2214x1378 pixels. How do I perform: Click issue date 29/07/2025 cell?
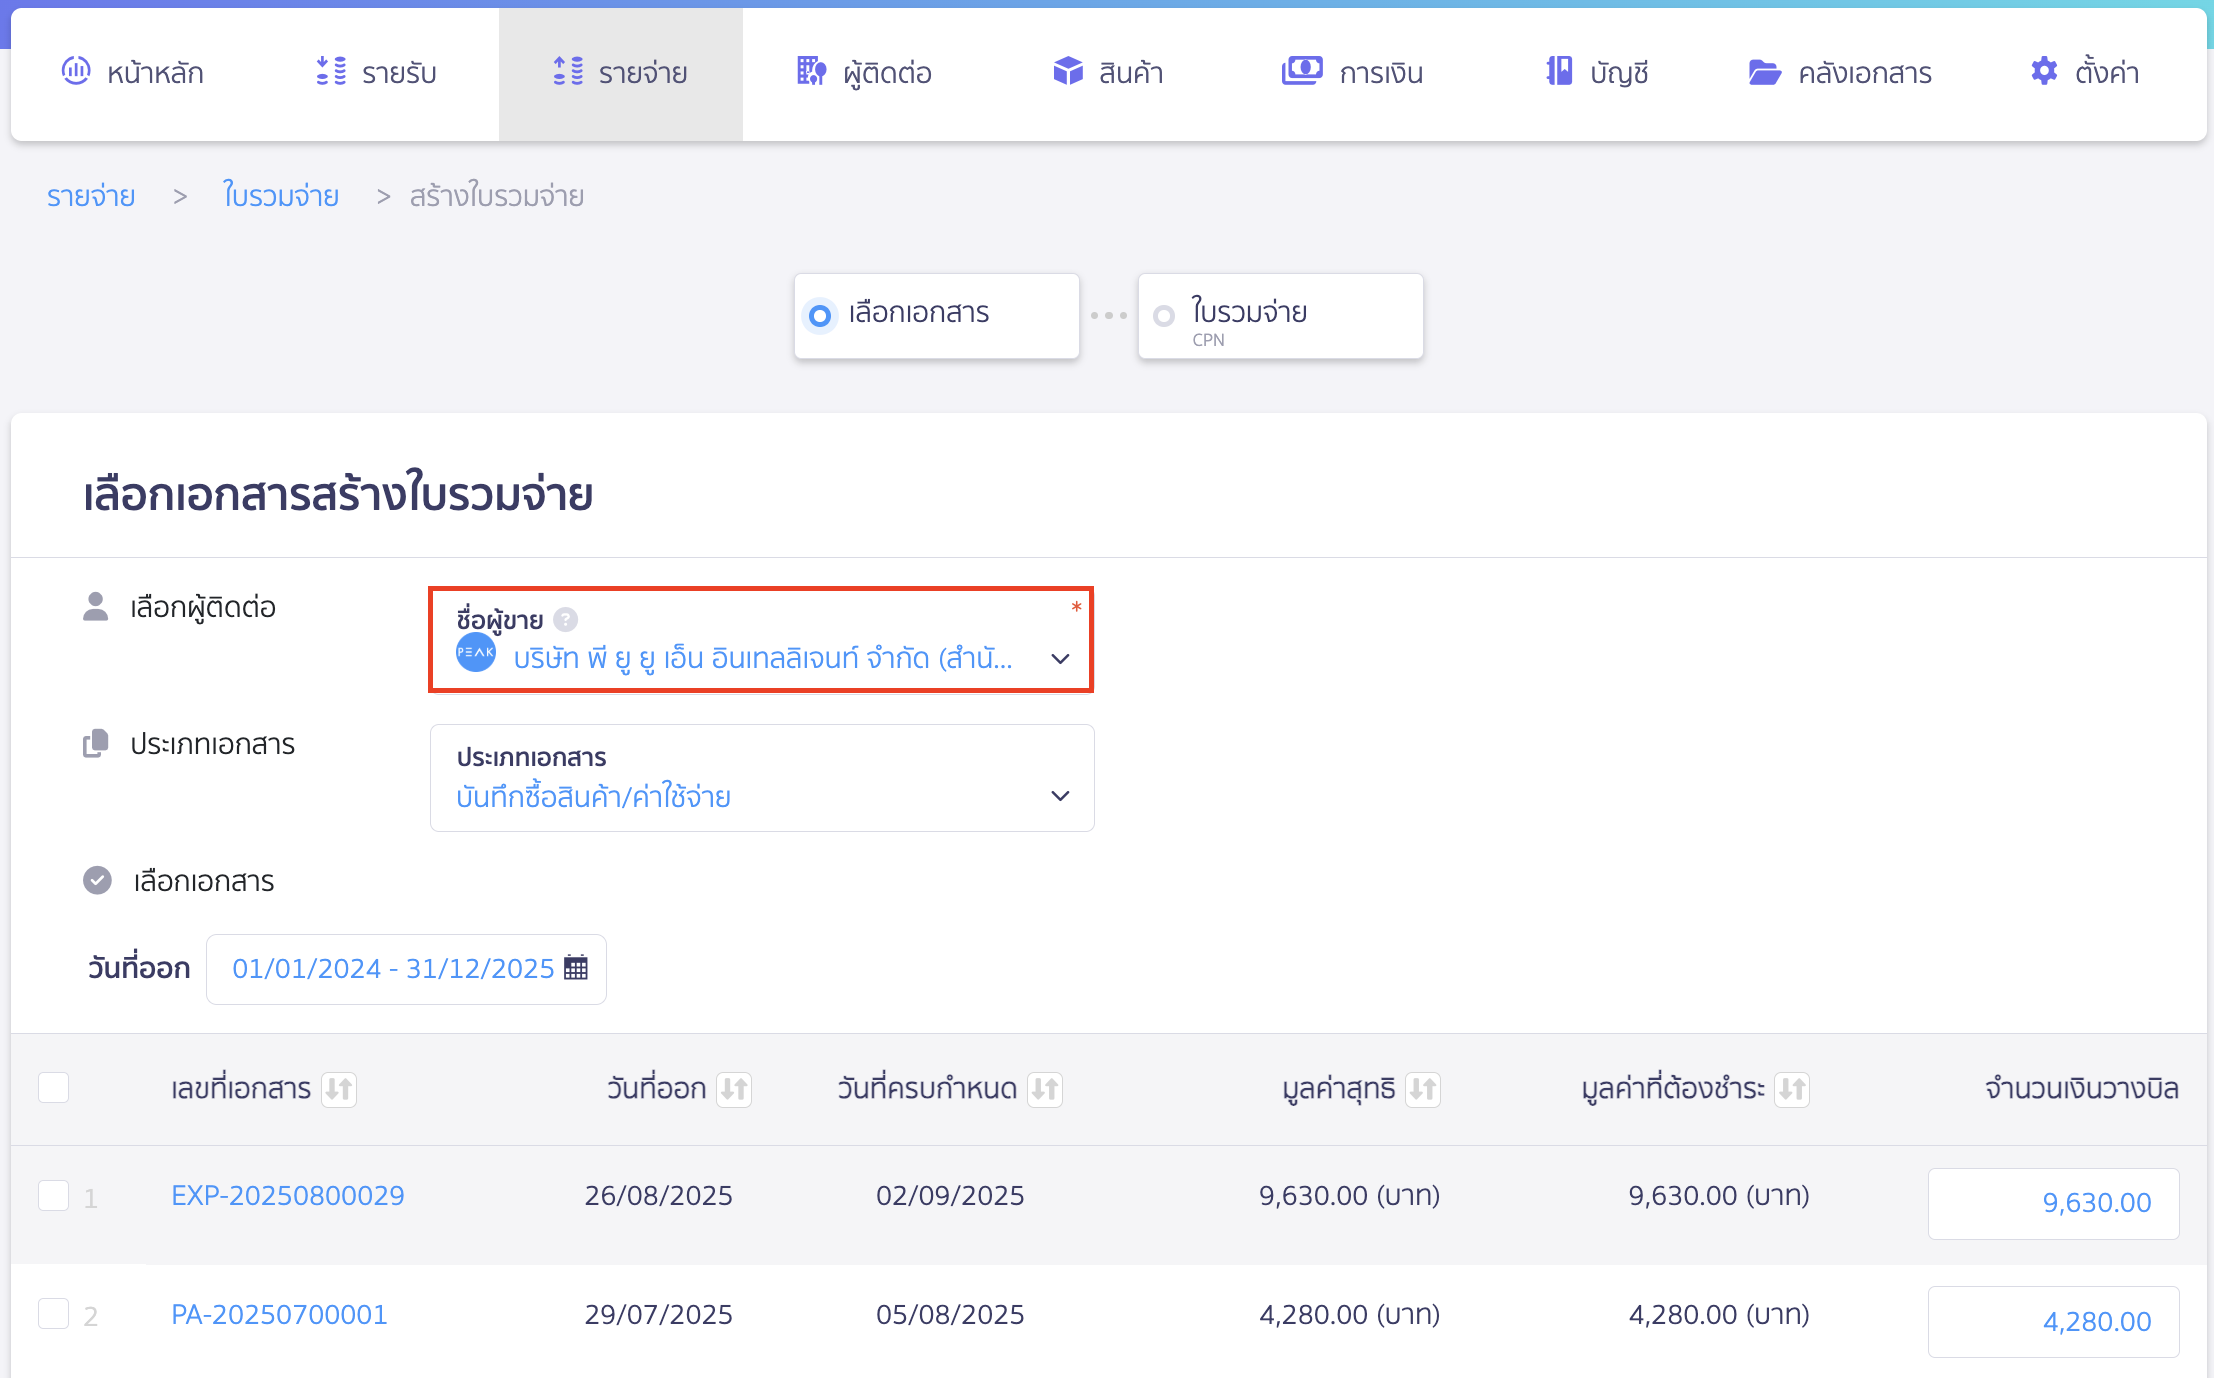coord(659,1314)
